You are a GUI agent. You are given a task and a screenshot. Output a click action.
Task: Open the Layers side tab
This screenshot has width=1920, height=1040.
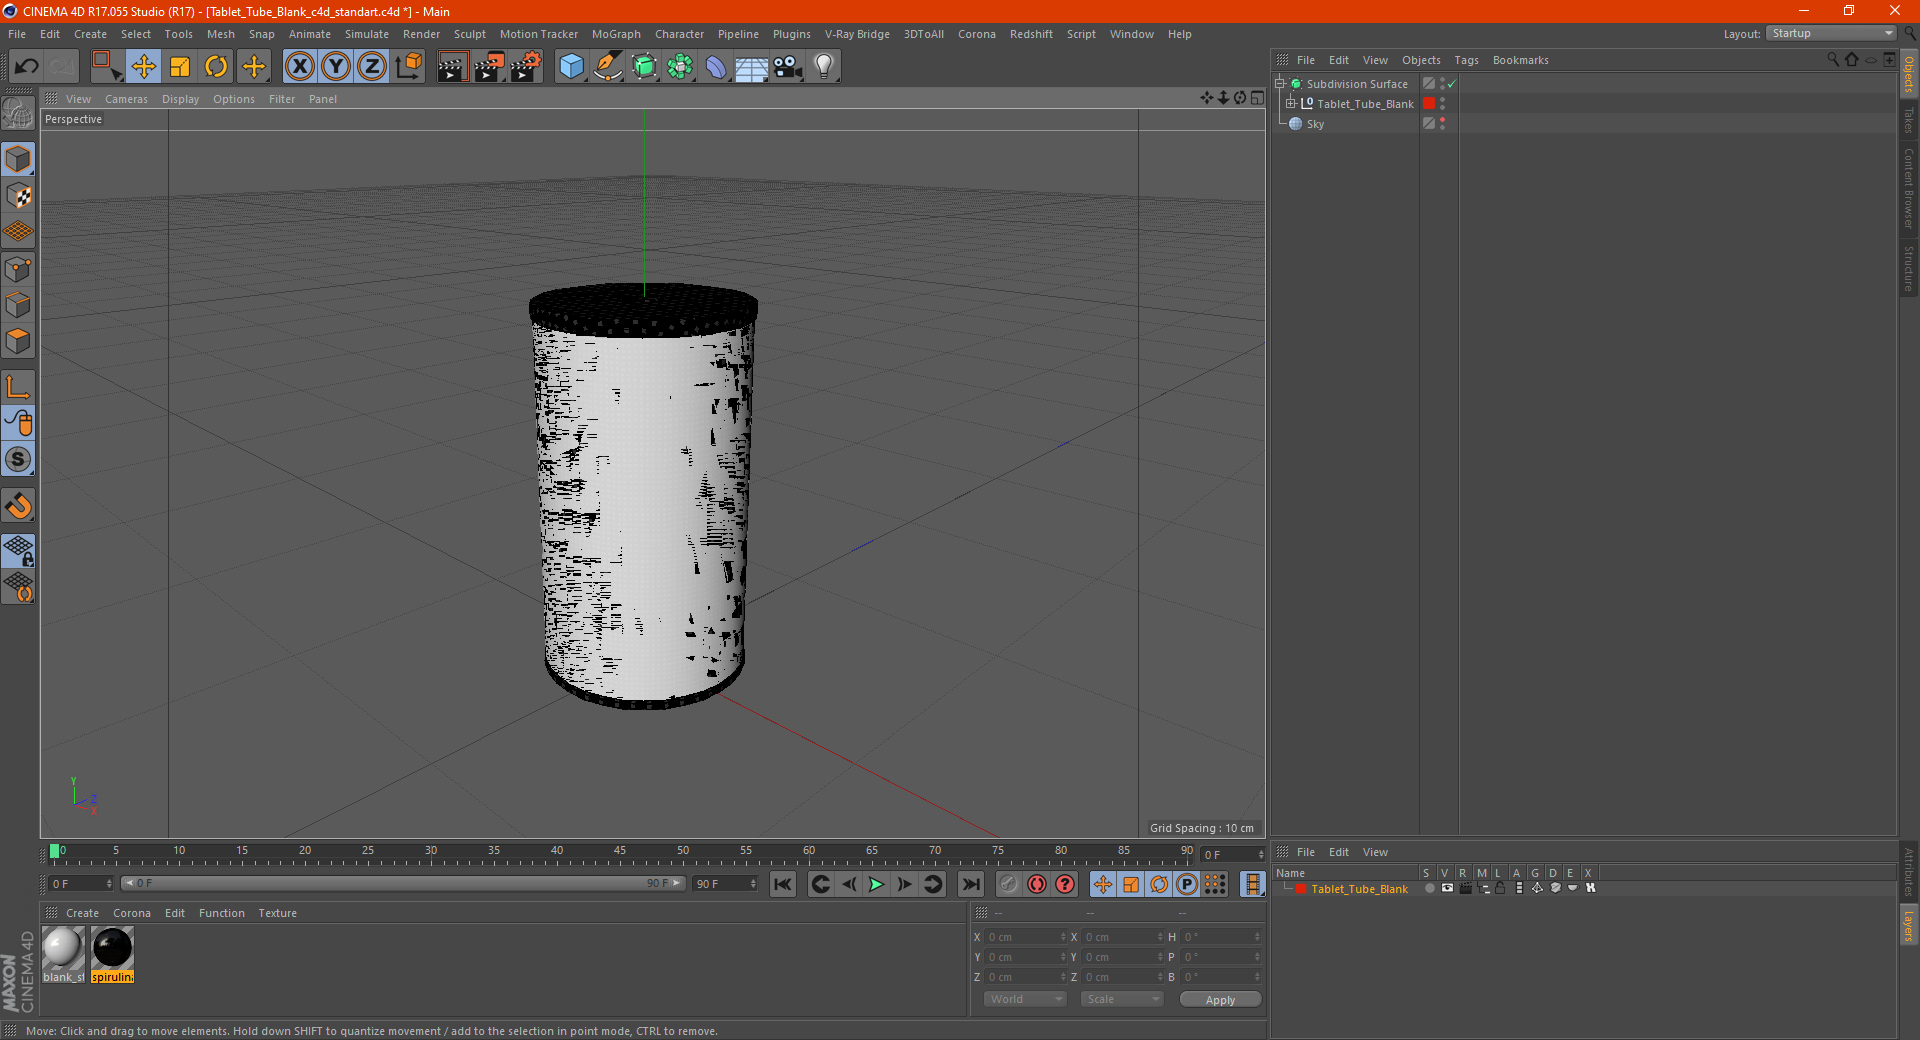click(1908, 926)
